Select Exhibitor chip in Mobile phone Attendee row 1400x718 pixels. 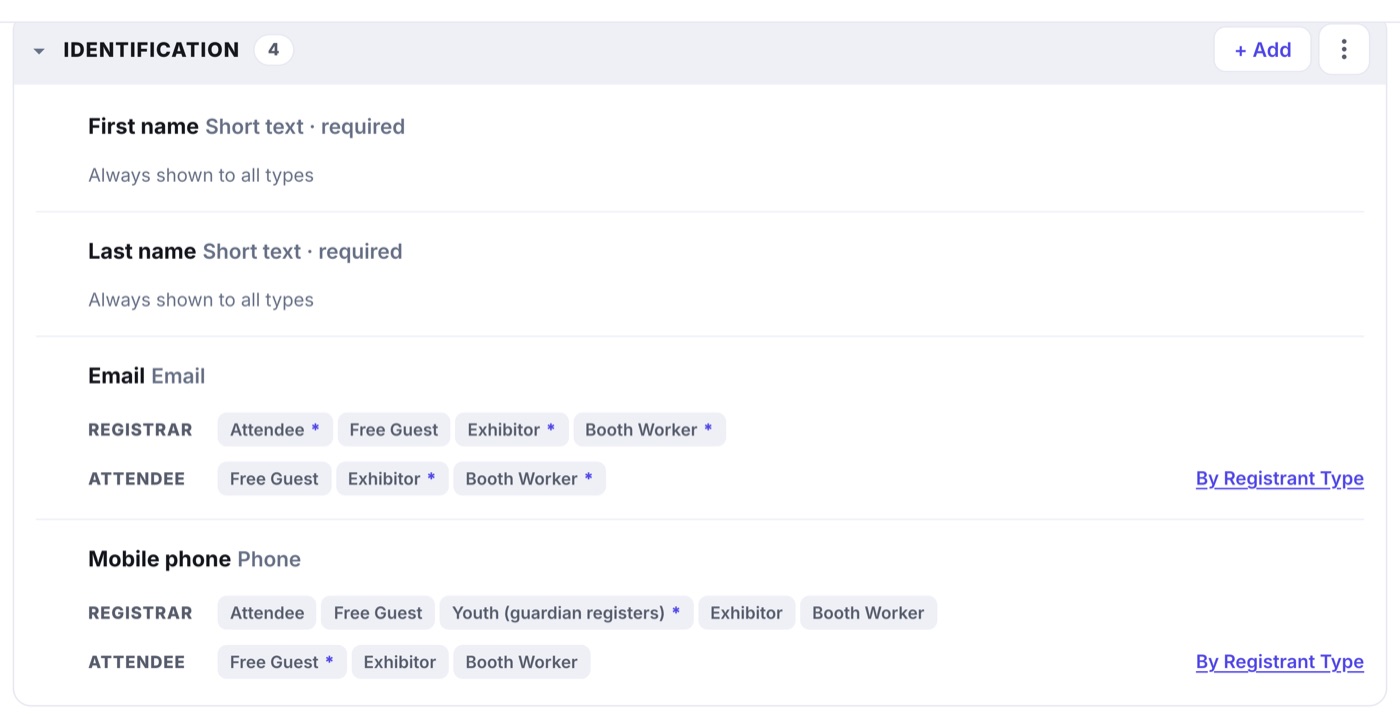point(400,662)
